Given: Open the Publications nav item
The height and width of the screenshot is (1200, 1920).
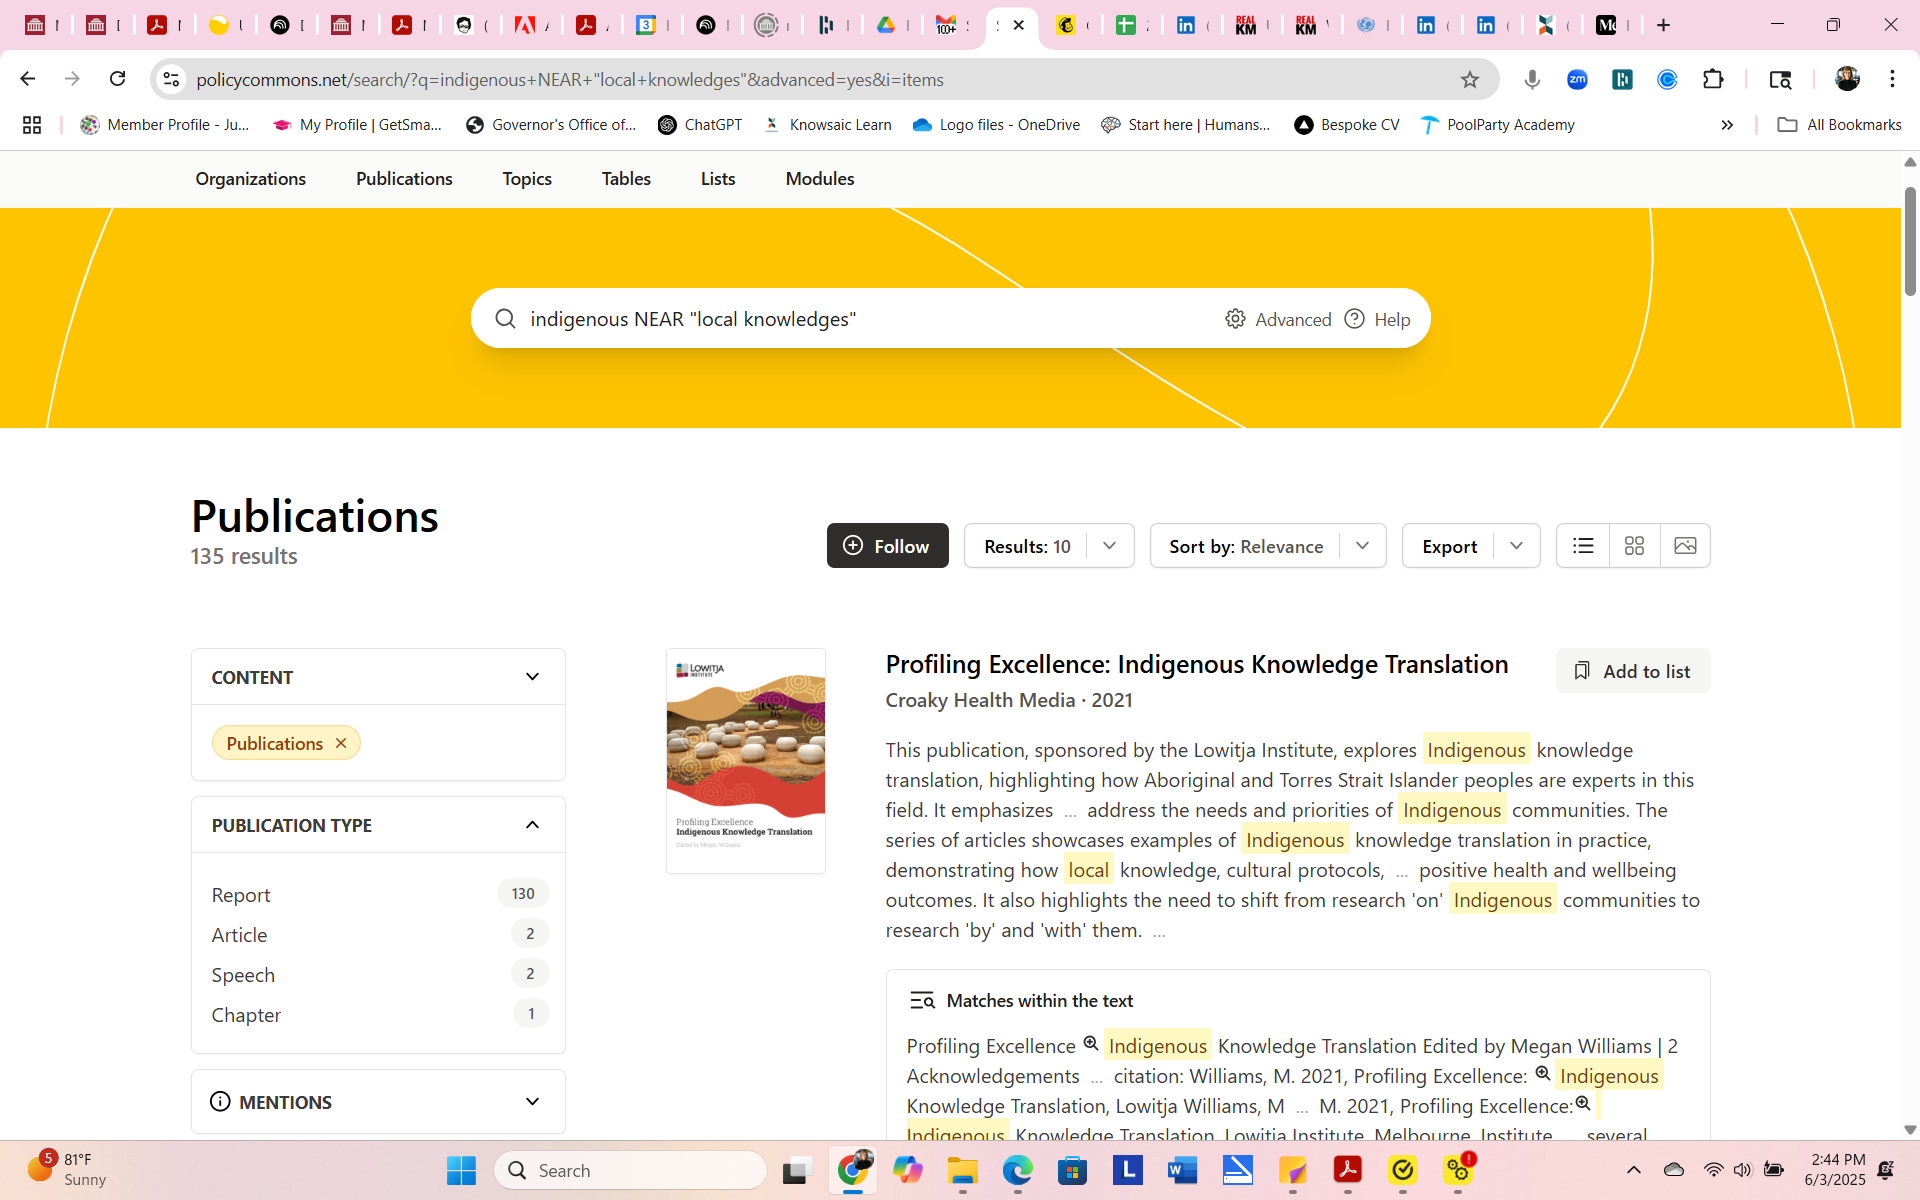Looking at the screenshot, I should point(404,179).
